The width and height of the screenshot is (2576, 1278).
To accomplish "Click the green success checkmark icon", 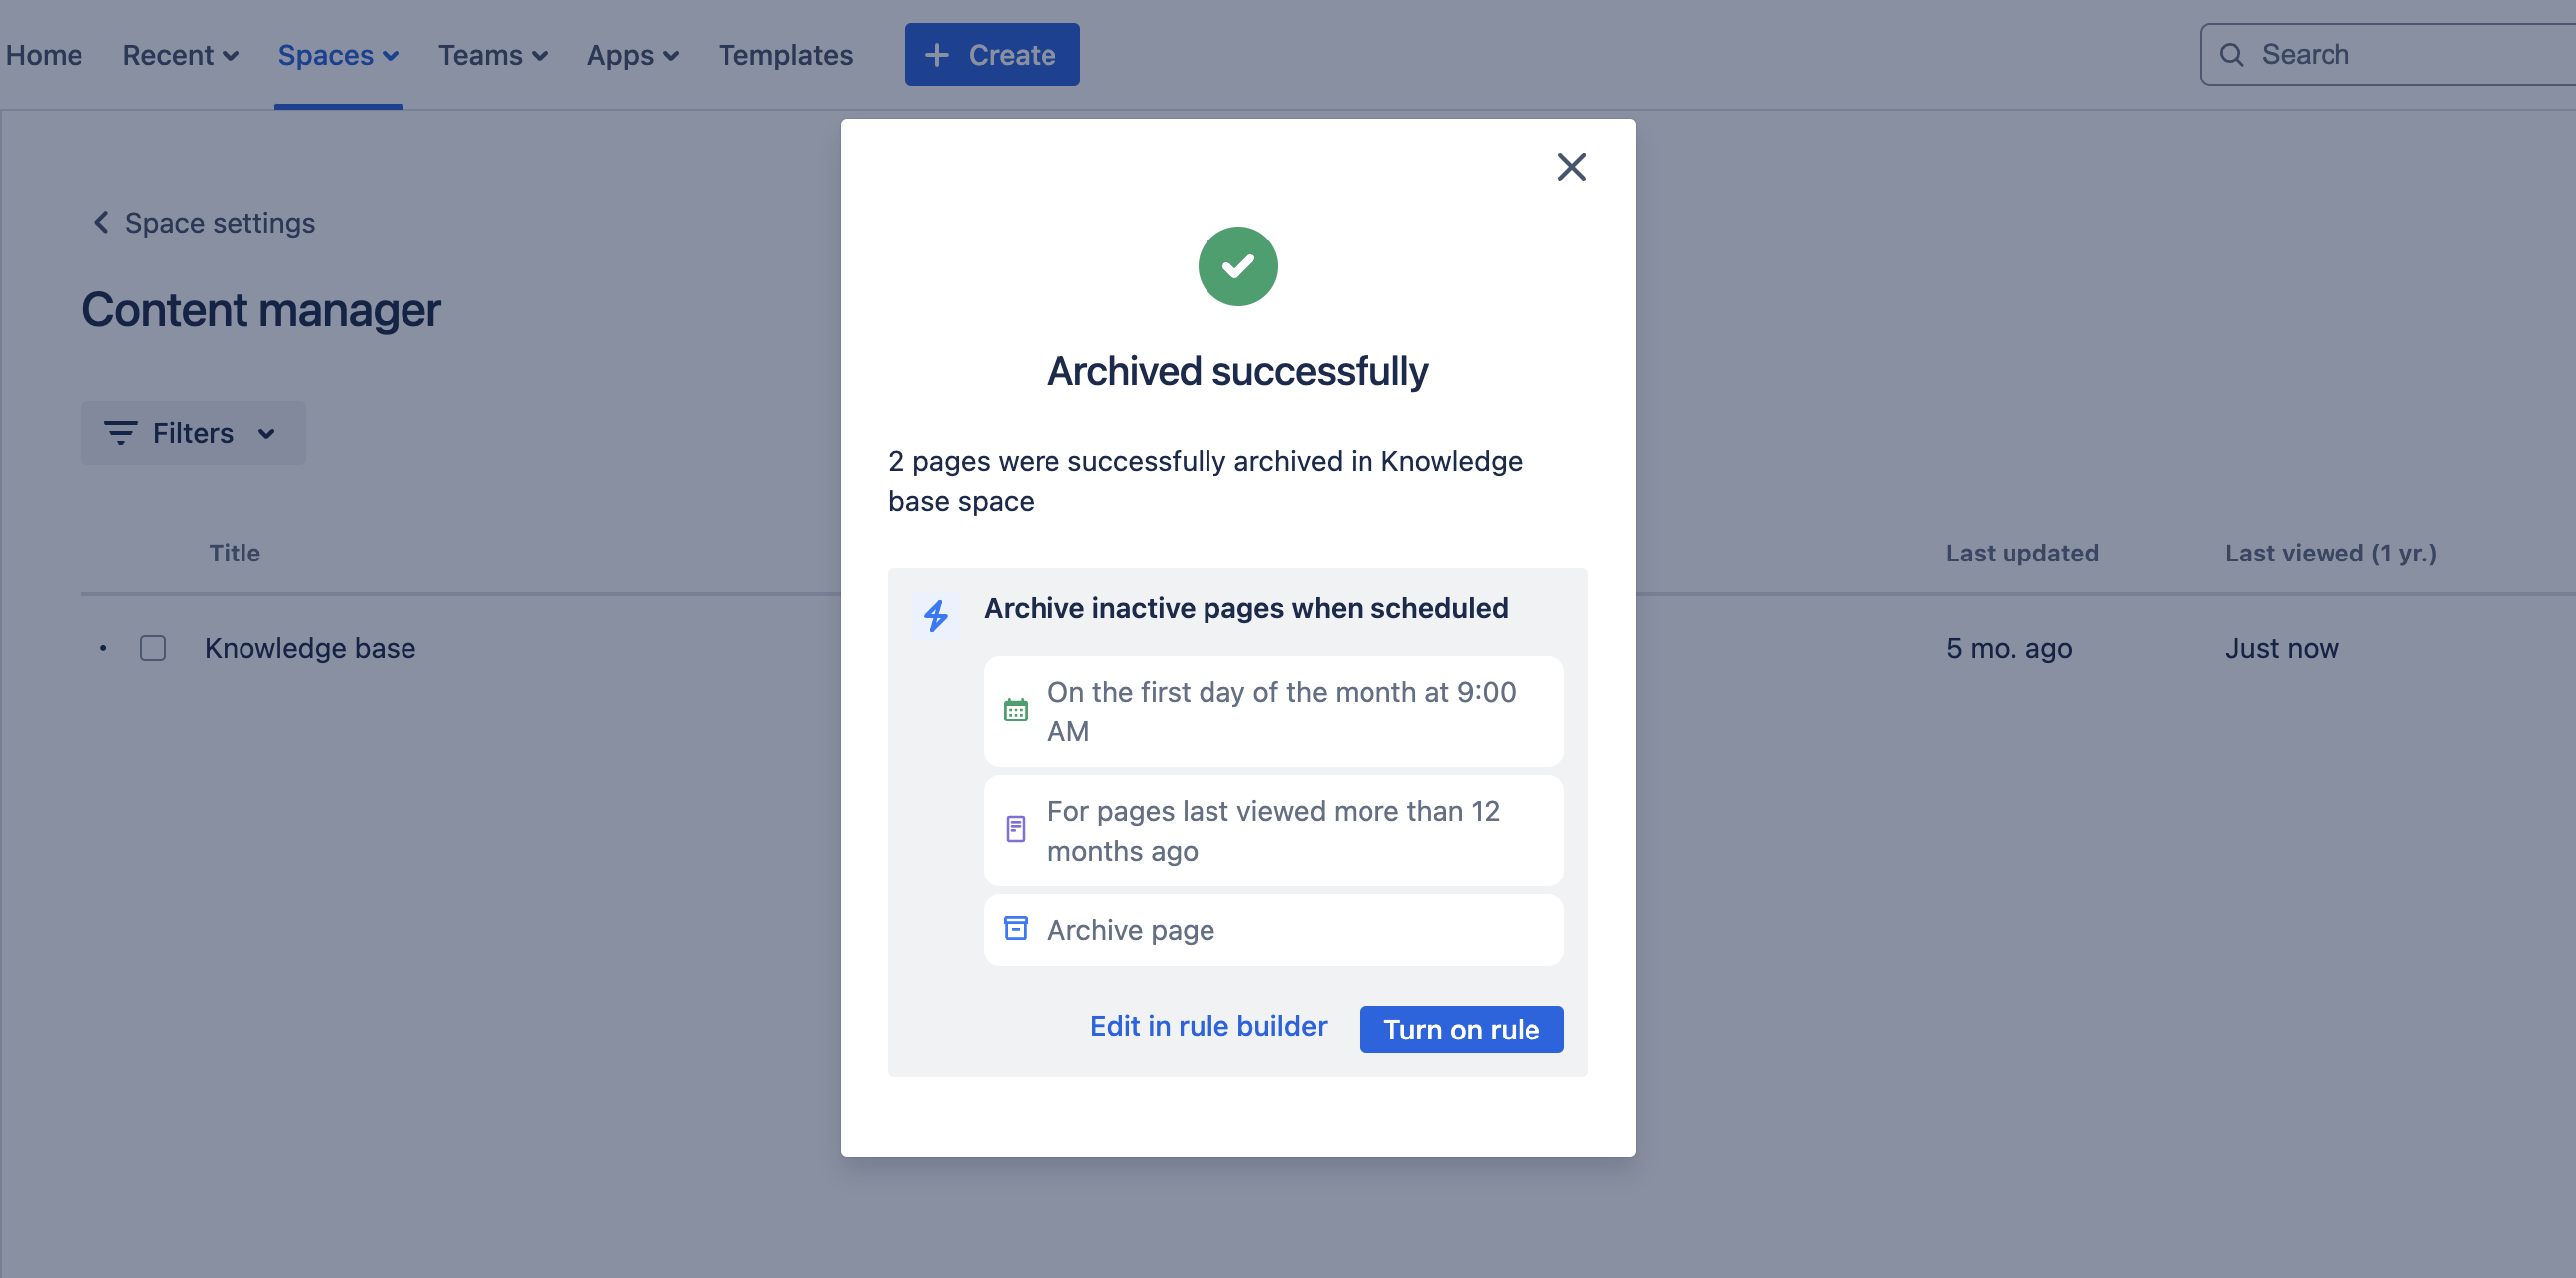I will 1238,266.
